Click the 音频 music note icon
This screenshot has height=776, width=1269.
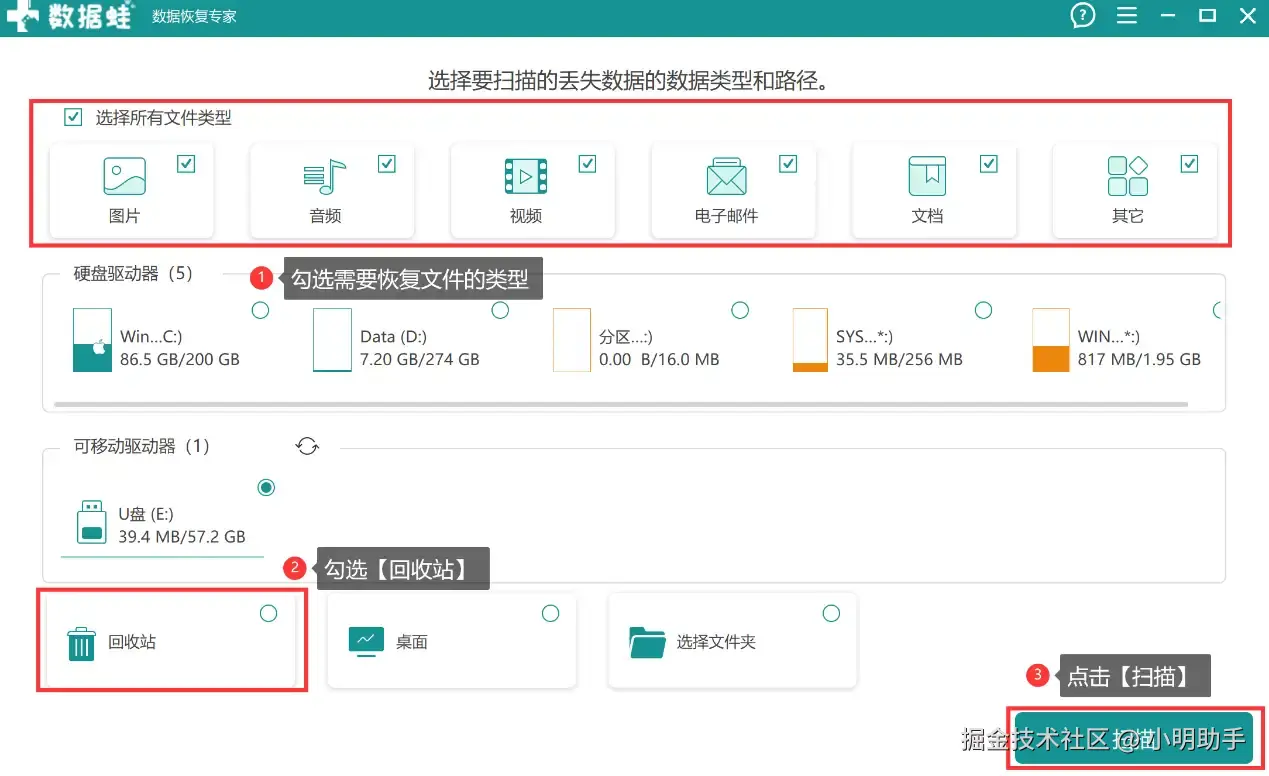[x=324, y=177]
